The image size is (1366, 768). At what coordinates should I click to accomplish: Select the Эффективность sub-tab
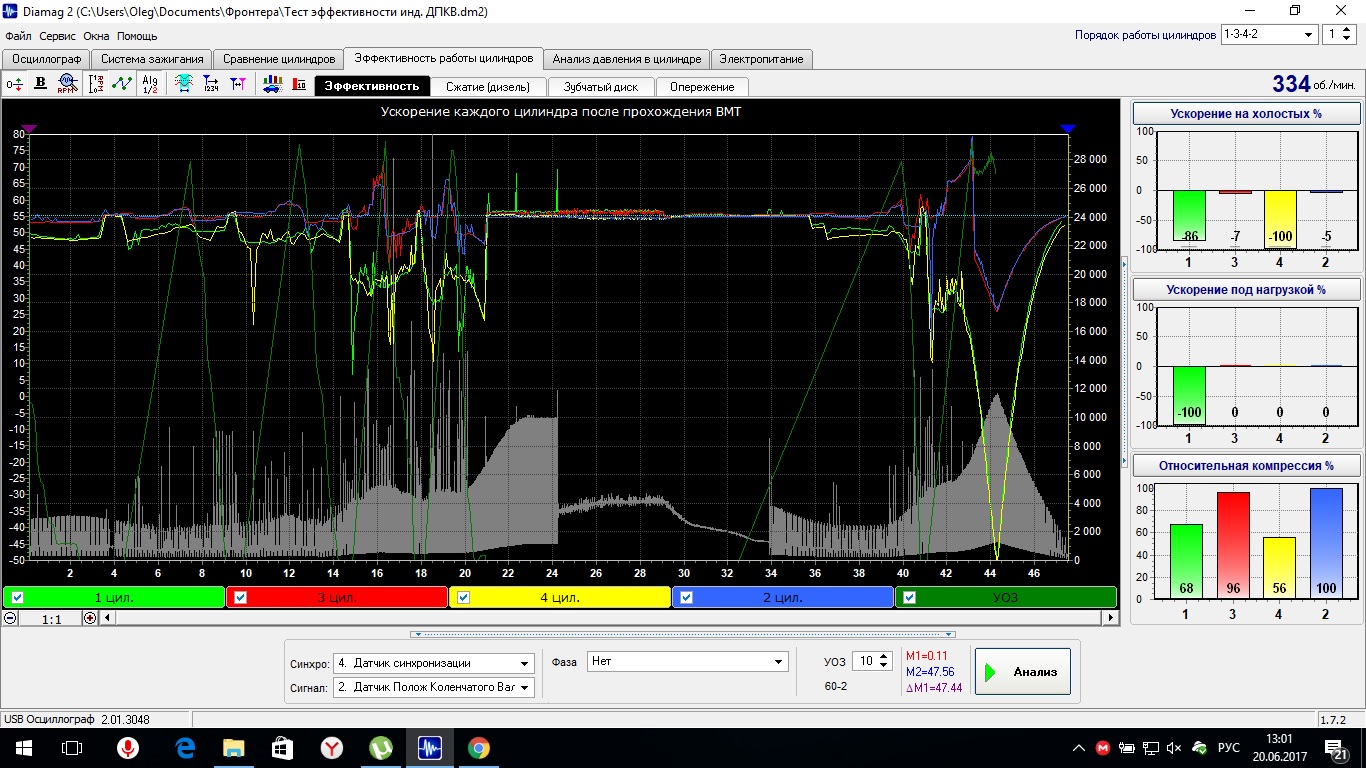[372, 86]
